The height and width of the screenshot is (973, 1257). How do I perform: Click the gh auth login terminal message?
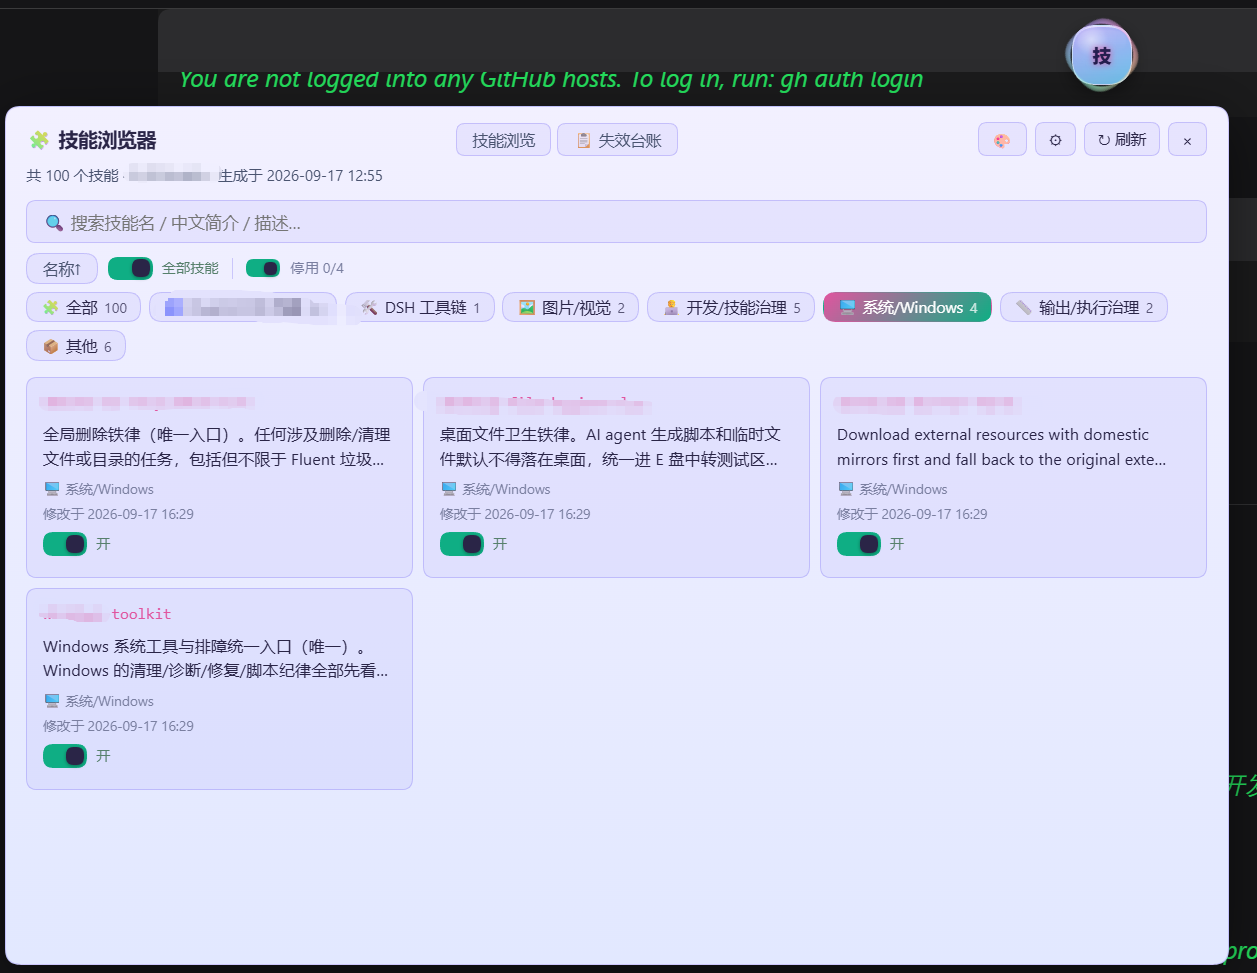tap(551, 78)
